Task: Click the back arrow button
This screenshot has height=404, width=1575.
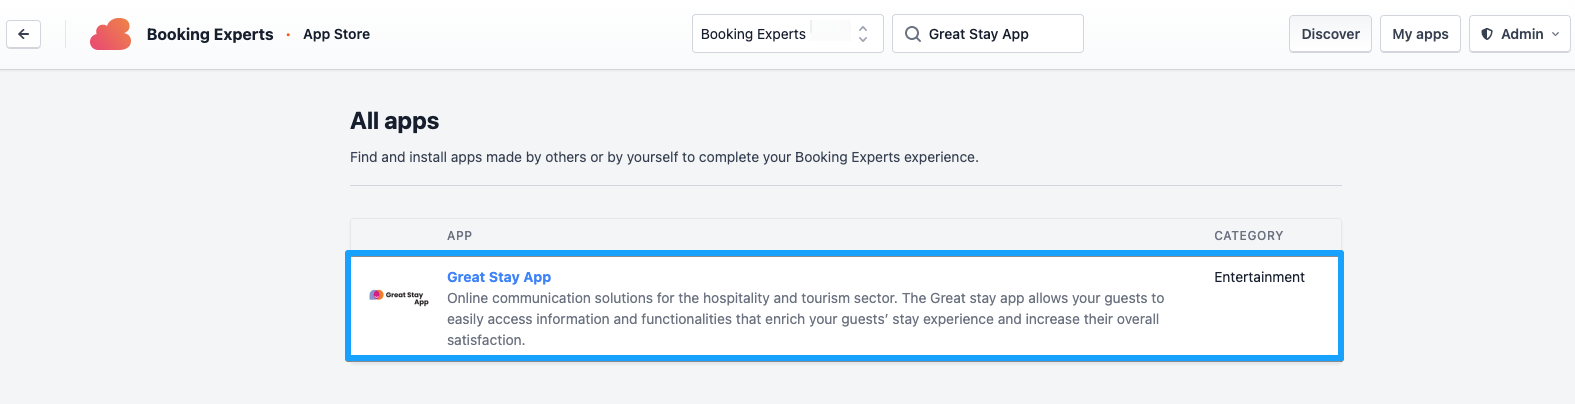Action: point(23,34)
